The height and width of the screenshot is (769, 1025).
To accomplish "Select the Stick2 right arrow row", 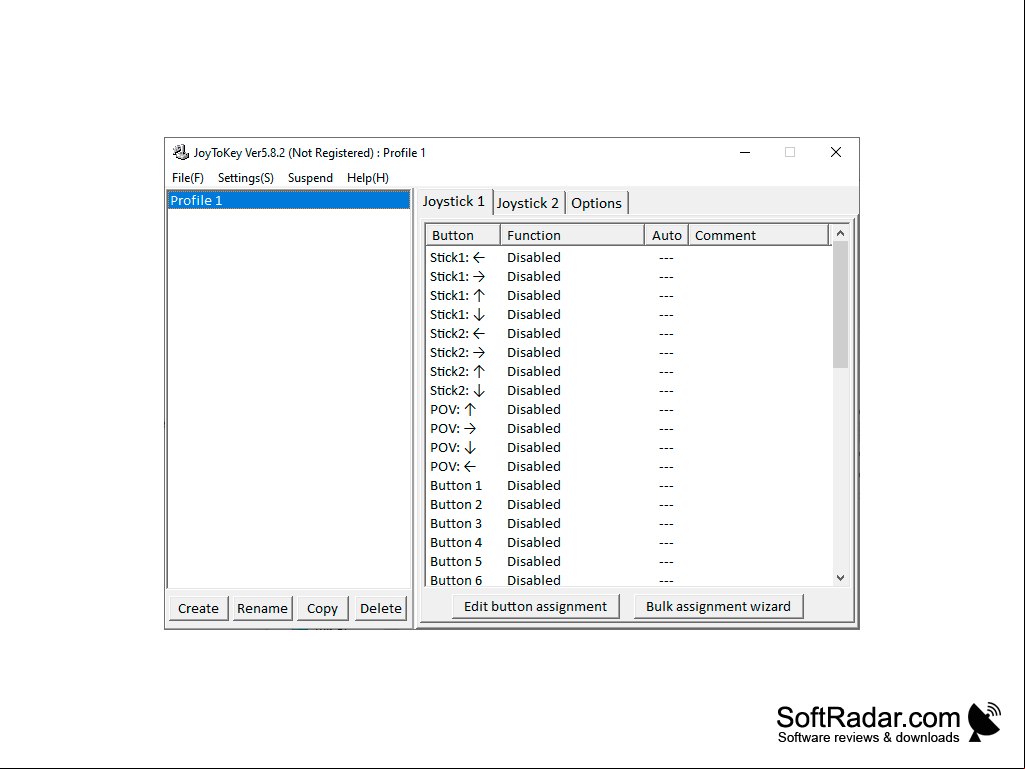I will pyautogui.click(x=628, y=352).
